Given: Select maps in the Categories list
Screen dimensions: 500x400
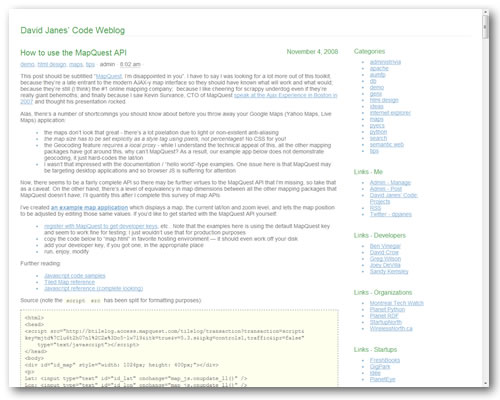Looking at the screenshot, I should point(377,119).
